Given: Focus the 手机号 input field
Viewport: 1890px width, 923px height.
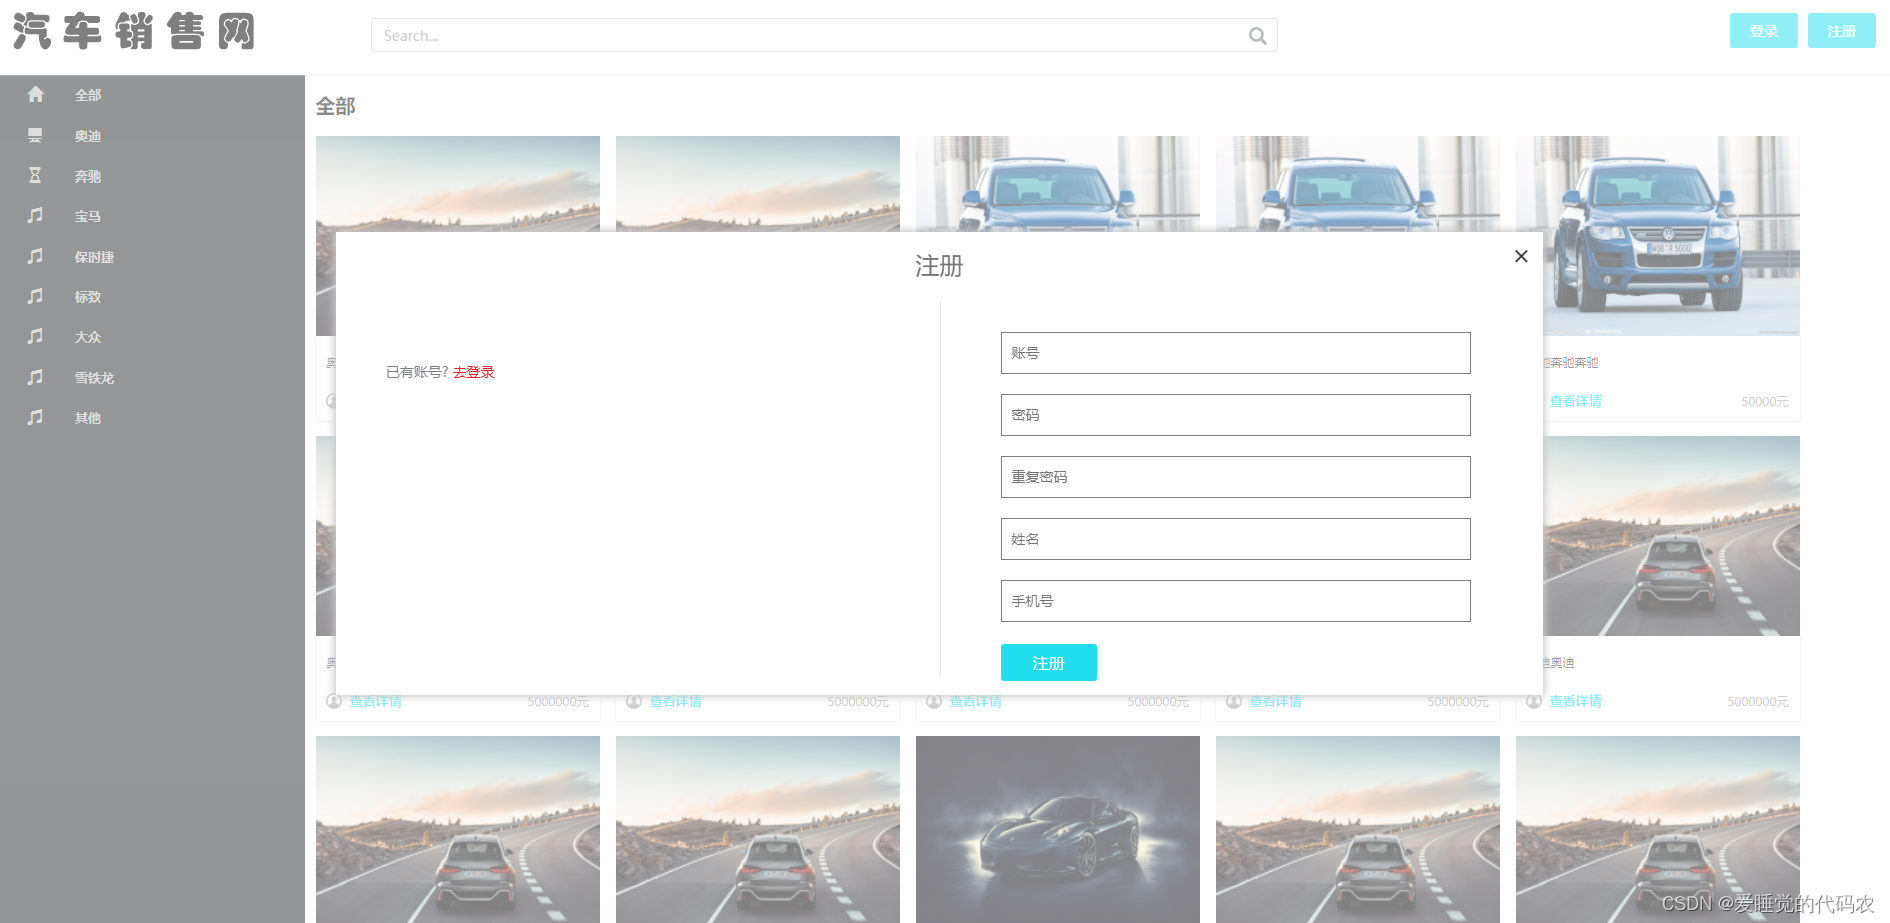Looking at the screenshot, I should pos(1235,601).
